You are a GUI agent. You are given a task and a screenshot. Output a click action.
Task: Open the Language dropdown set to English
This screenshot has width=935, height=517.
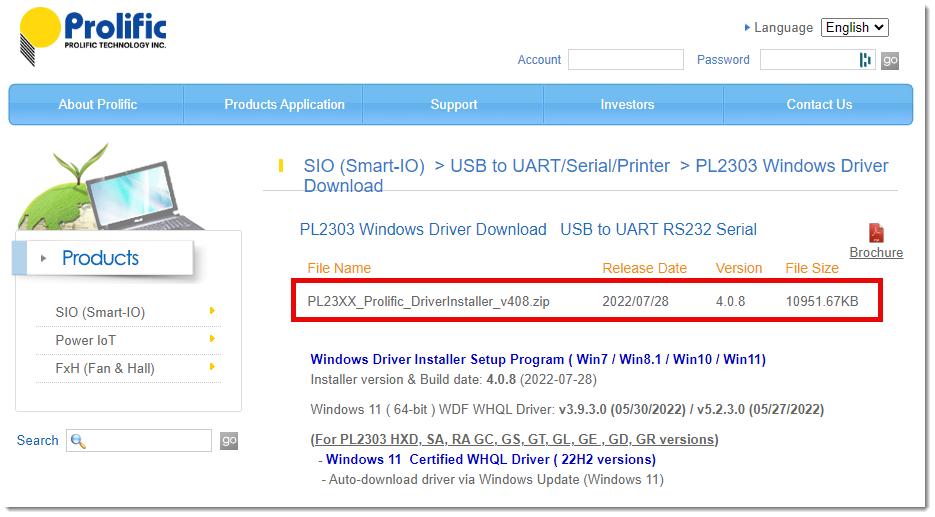pos(854,27)
